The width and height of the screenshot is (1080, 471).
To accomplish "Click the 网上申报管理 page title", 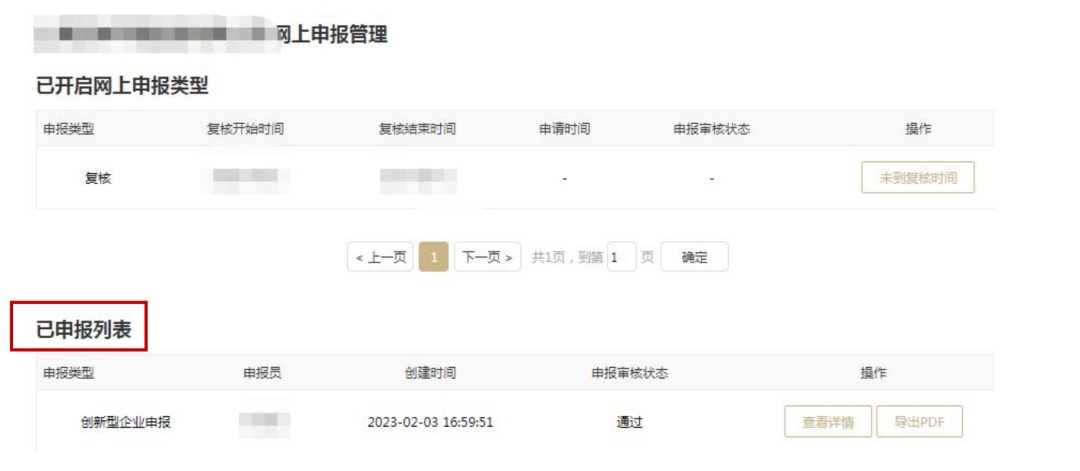I will point(331,34).
